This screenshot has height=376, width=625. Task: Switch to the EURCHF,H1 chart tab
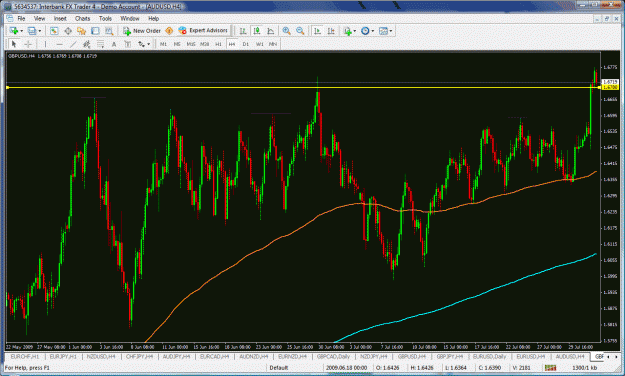(x=25, y=356)
